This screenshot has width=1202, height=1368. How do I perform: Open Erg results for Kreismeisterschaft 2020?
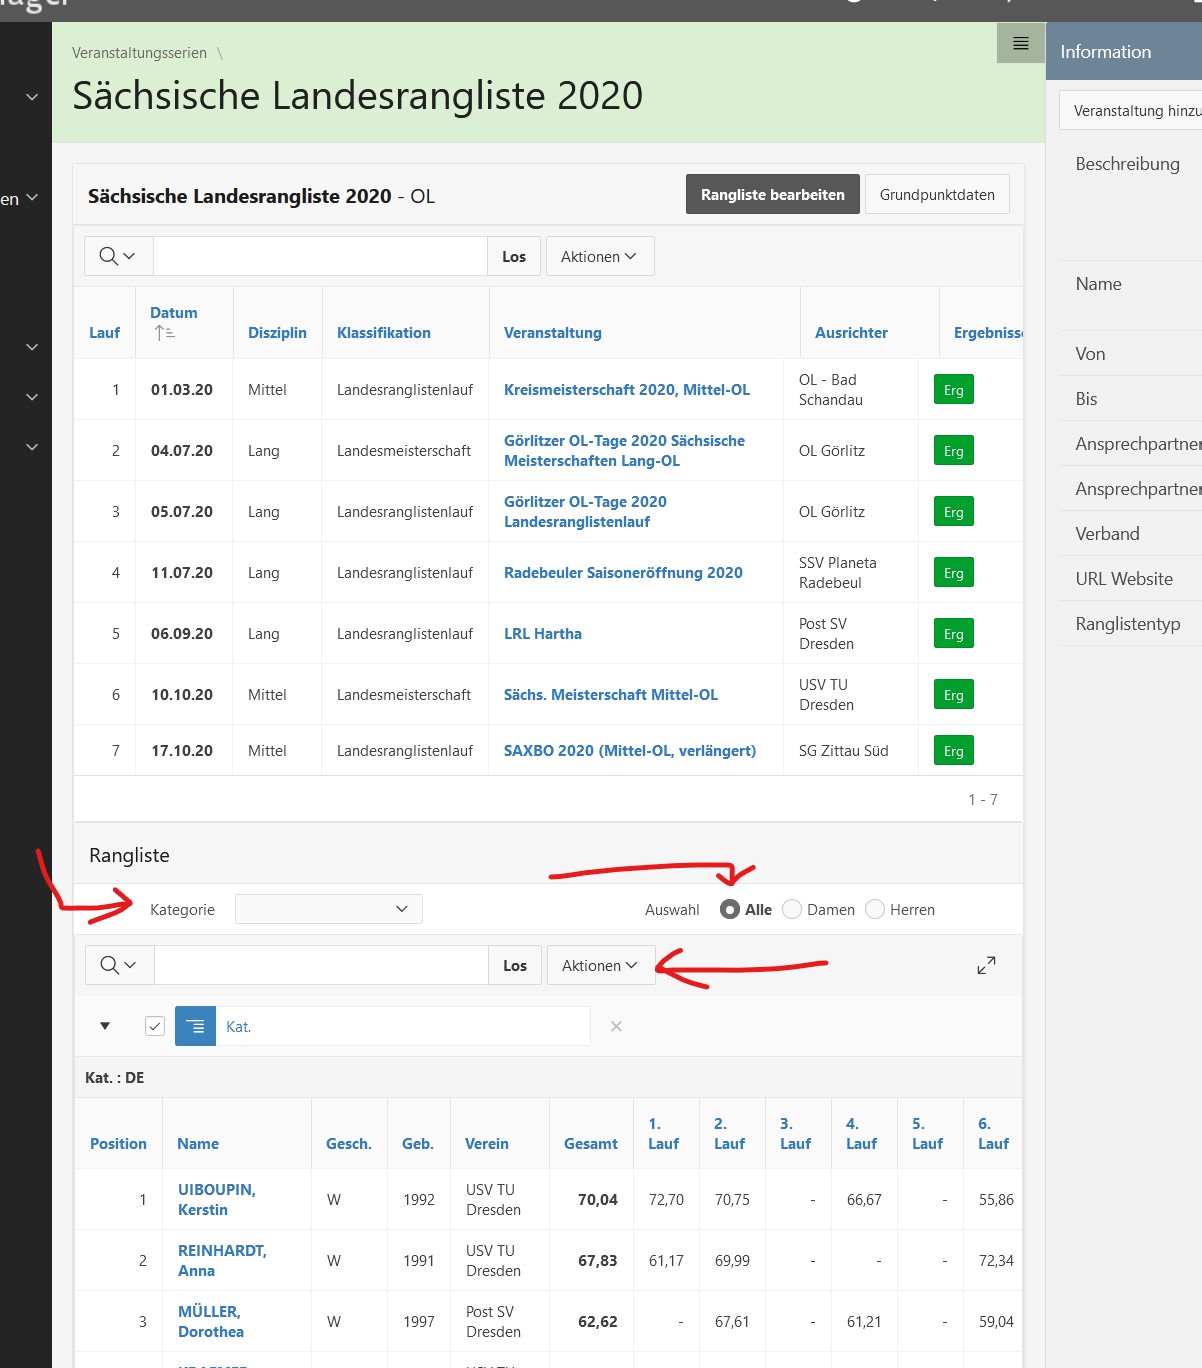point(953,390)
